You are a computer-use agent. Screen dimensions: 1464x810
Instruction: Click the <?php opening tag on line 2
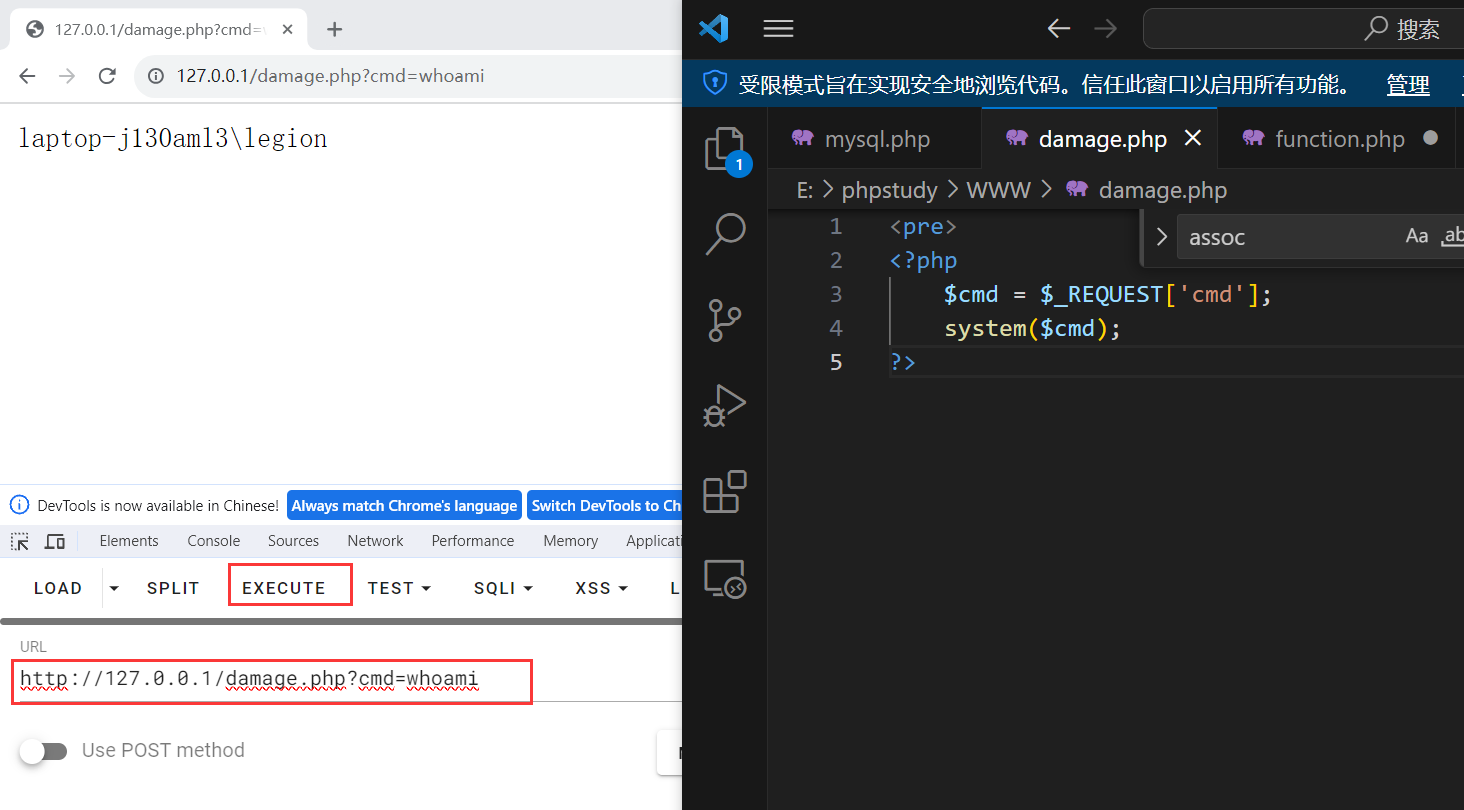923,261
